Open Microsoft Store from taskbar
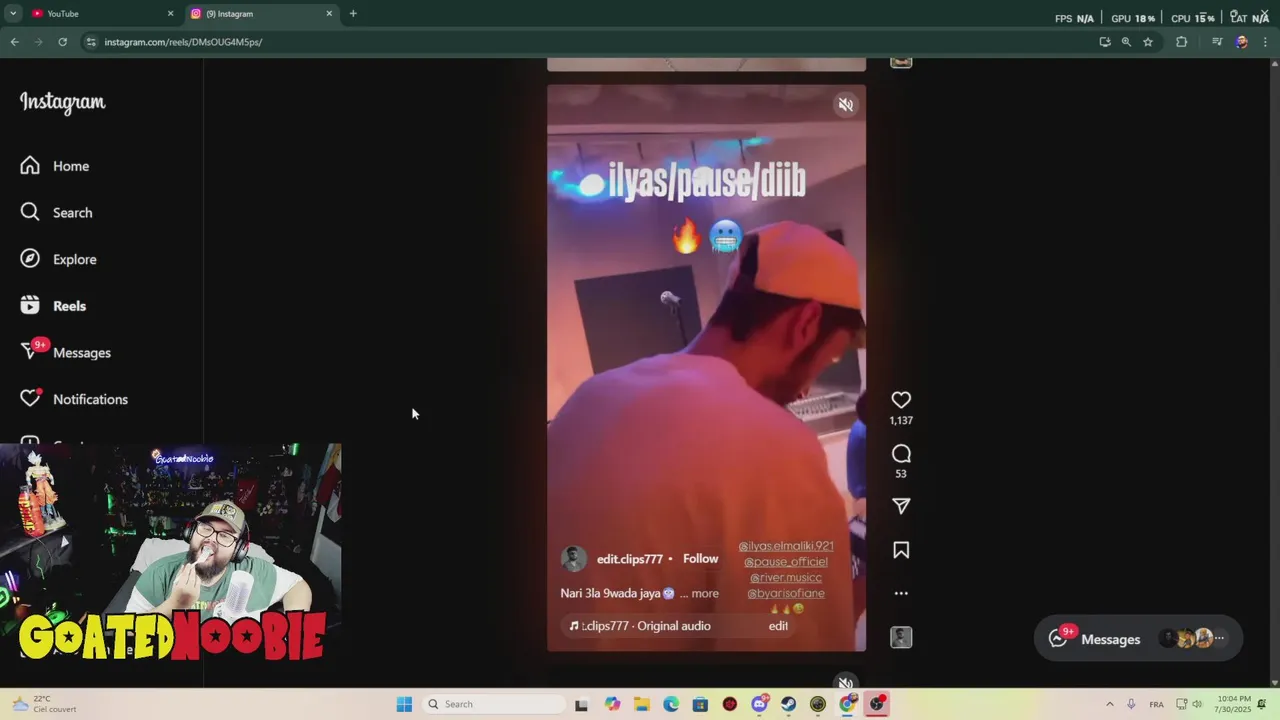The width and height of the screenshot is (1280, 720). coord(700,704)
